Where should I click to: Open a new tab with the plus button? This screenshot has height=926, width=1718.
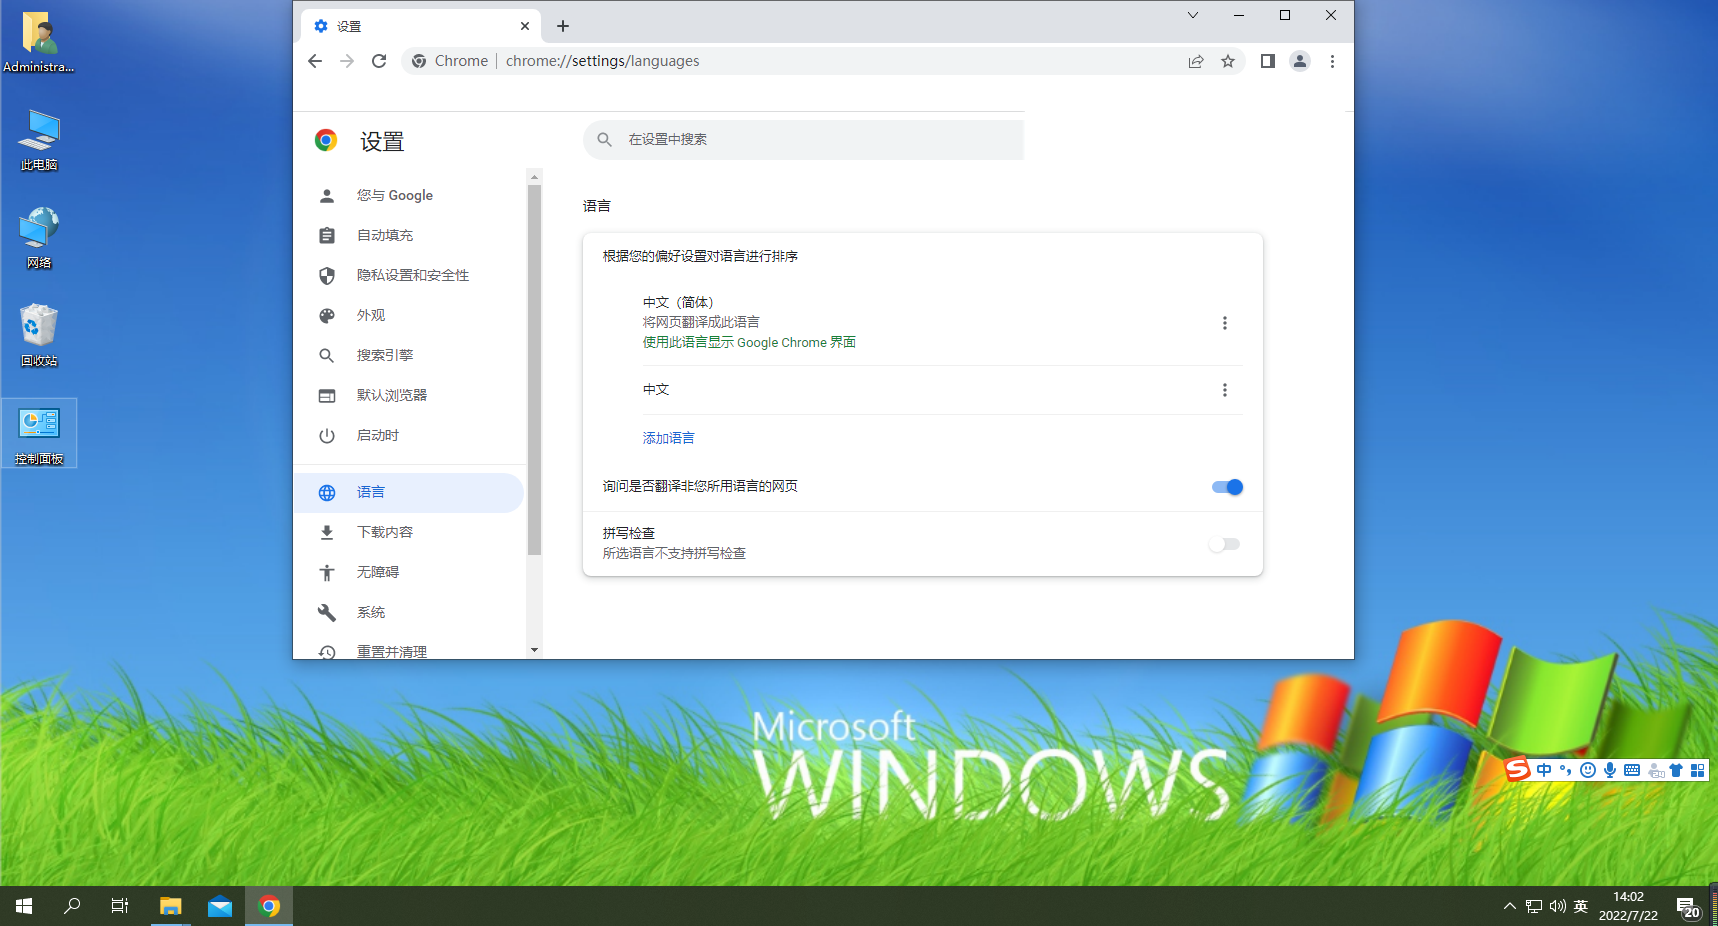pyautogui.click(x=563, y=26)
